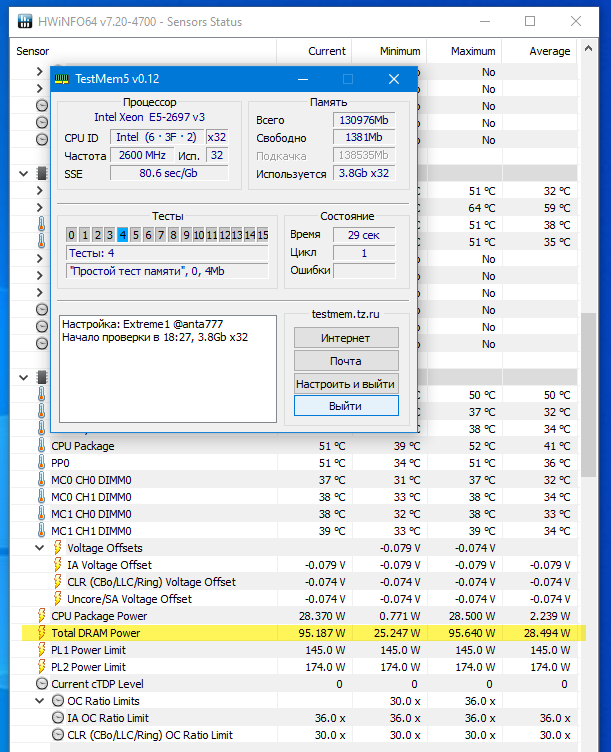The width and height of the screenshot is (611, 752).
Task: Select the Current cTDP Level row label
Action: tap(97, 684)
